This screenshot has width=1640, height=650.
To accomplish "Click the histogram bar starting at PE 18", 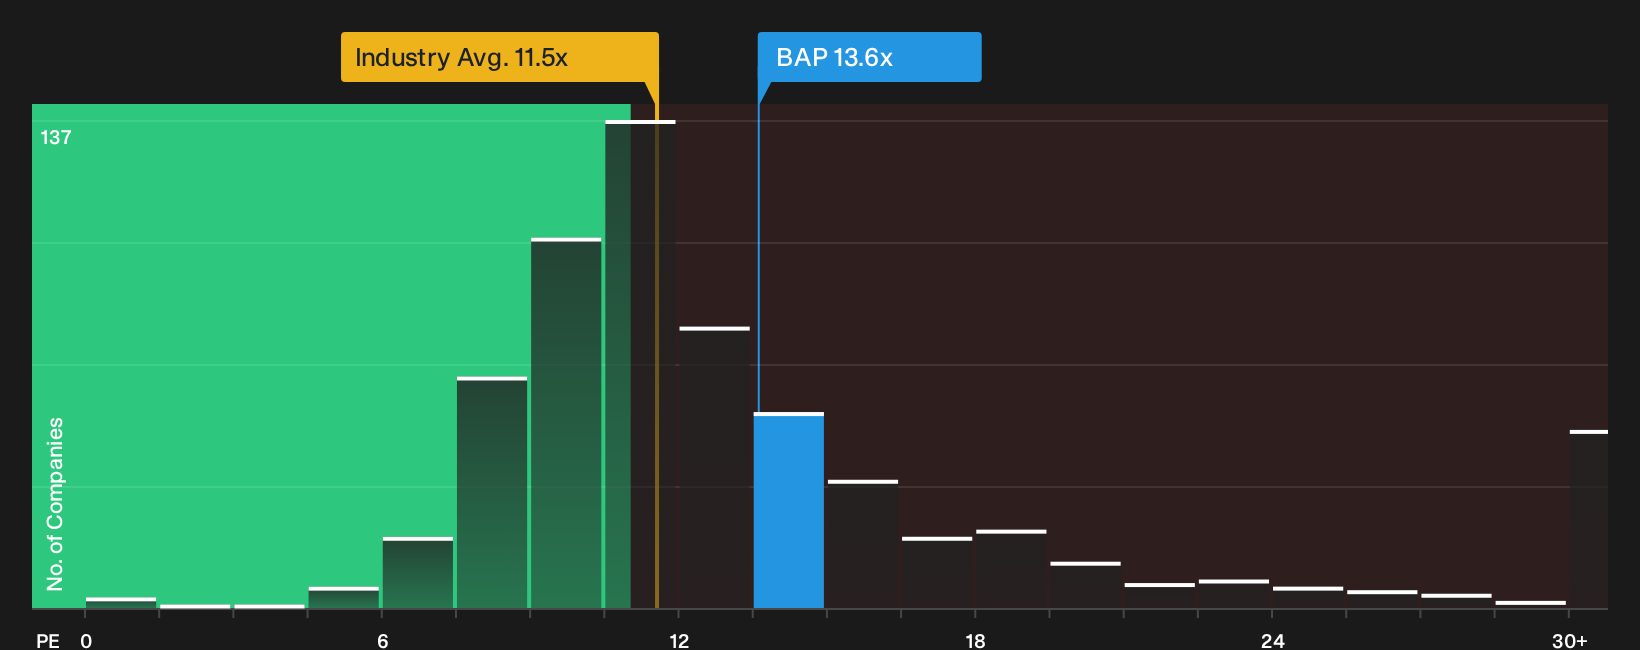I will pos(1011,569).
